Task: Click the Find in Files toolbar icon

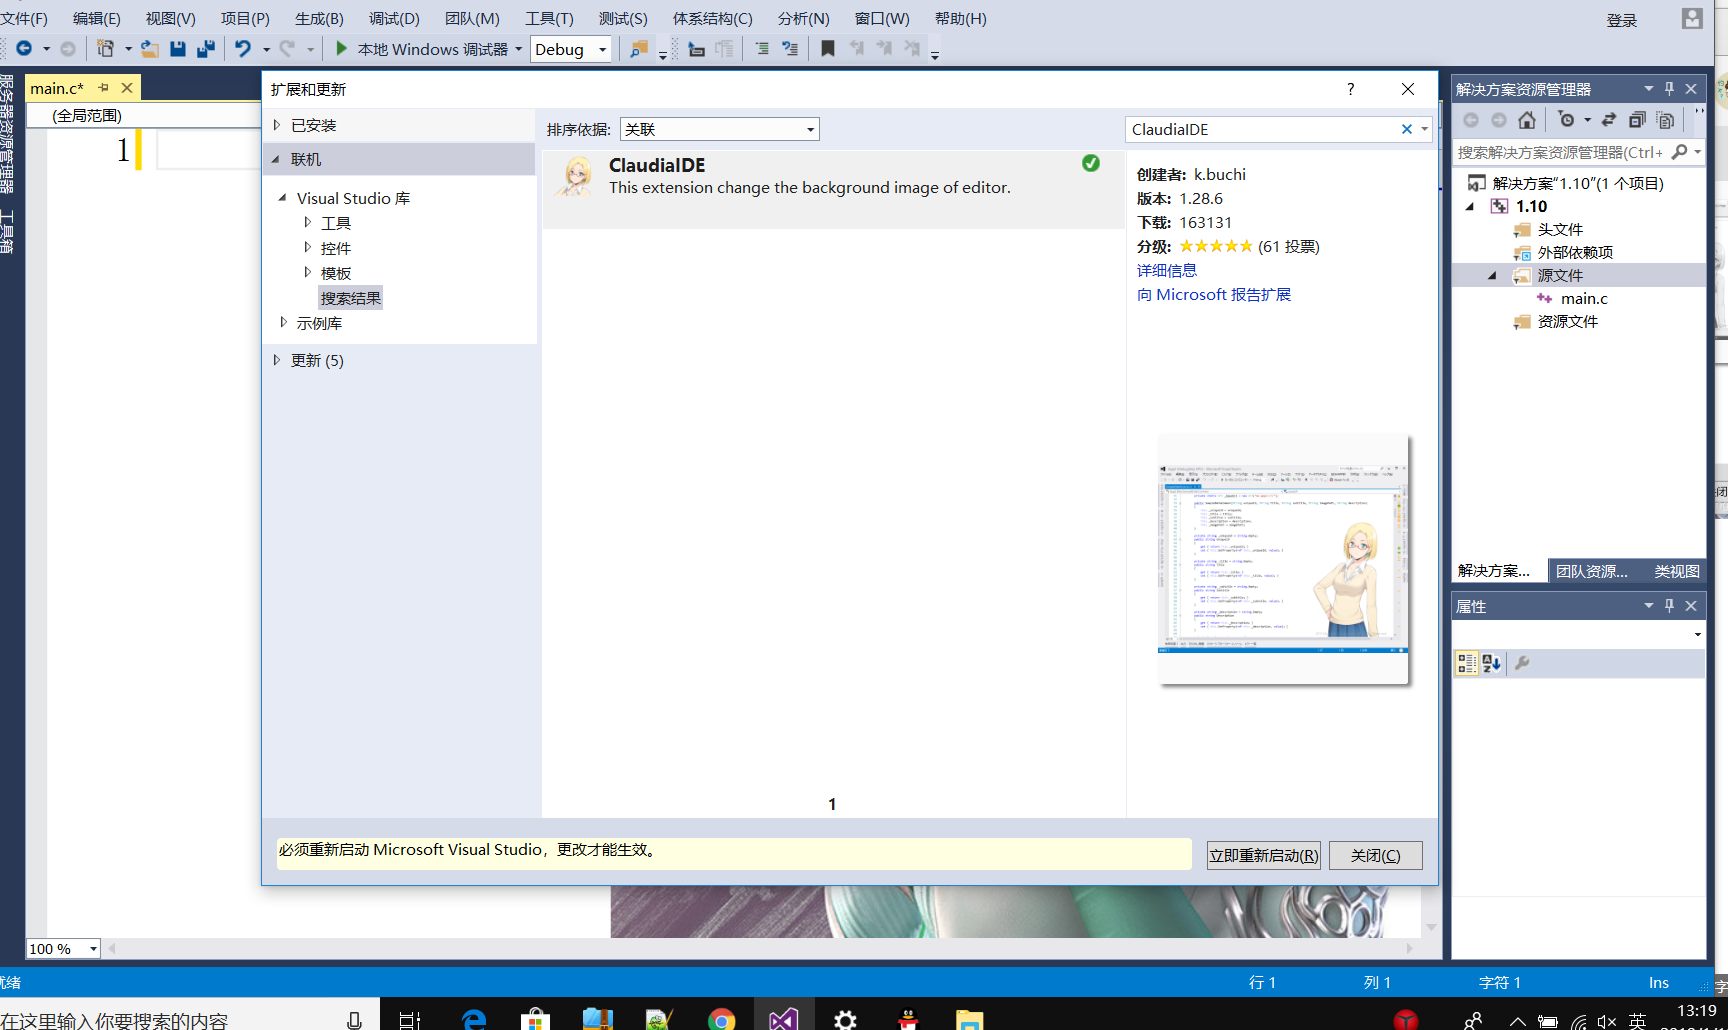Action: tap(639, 49)
